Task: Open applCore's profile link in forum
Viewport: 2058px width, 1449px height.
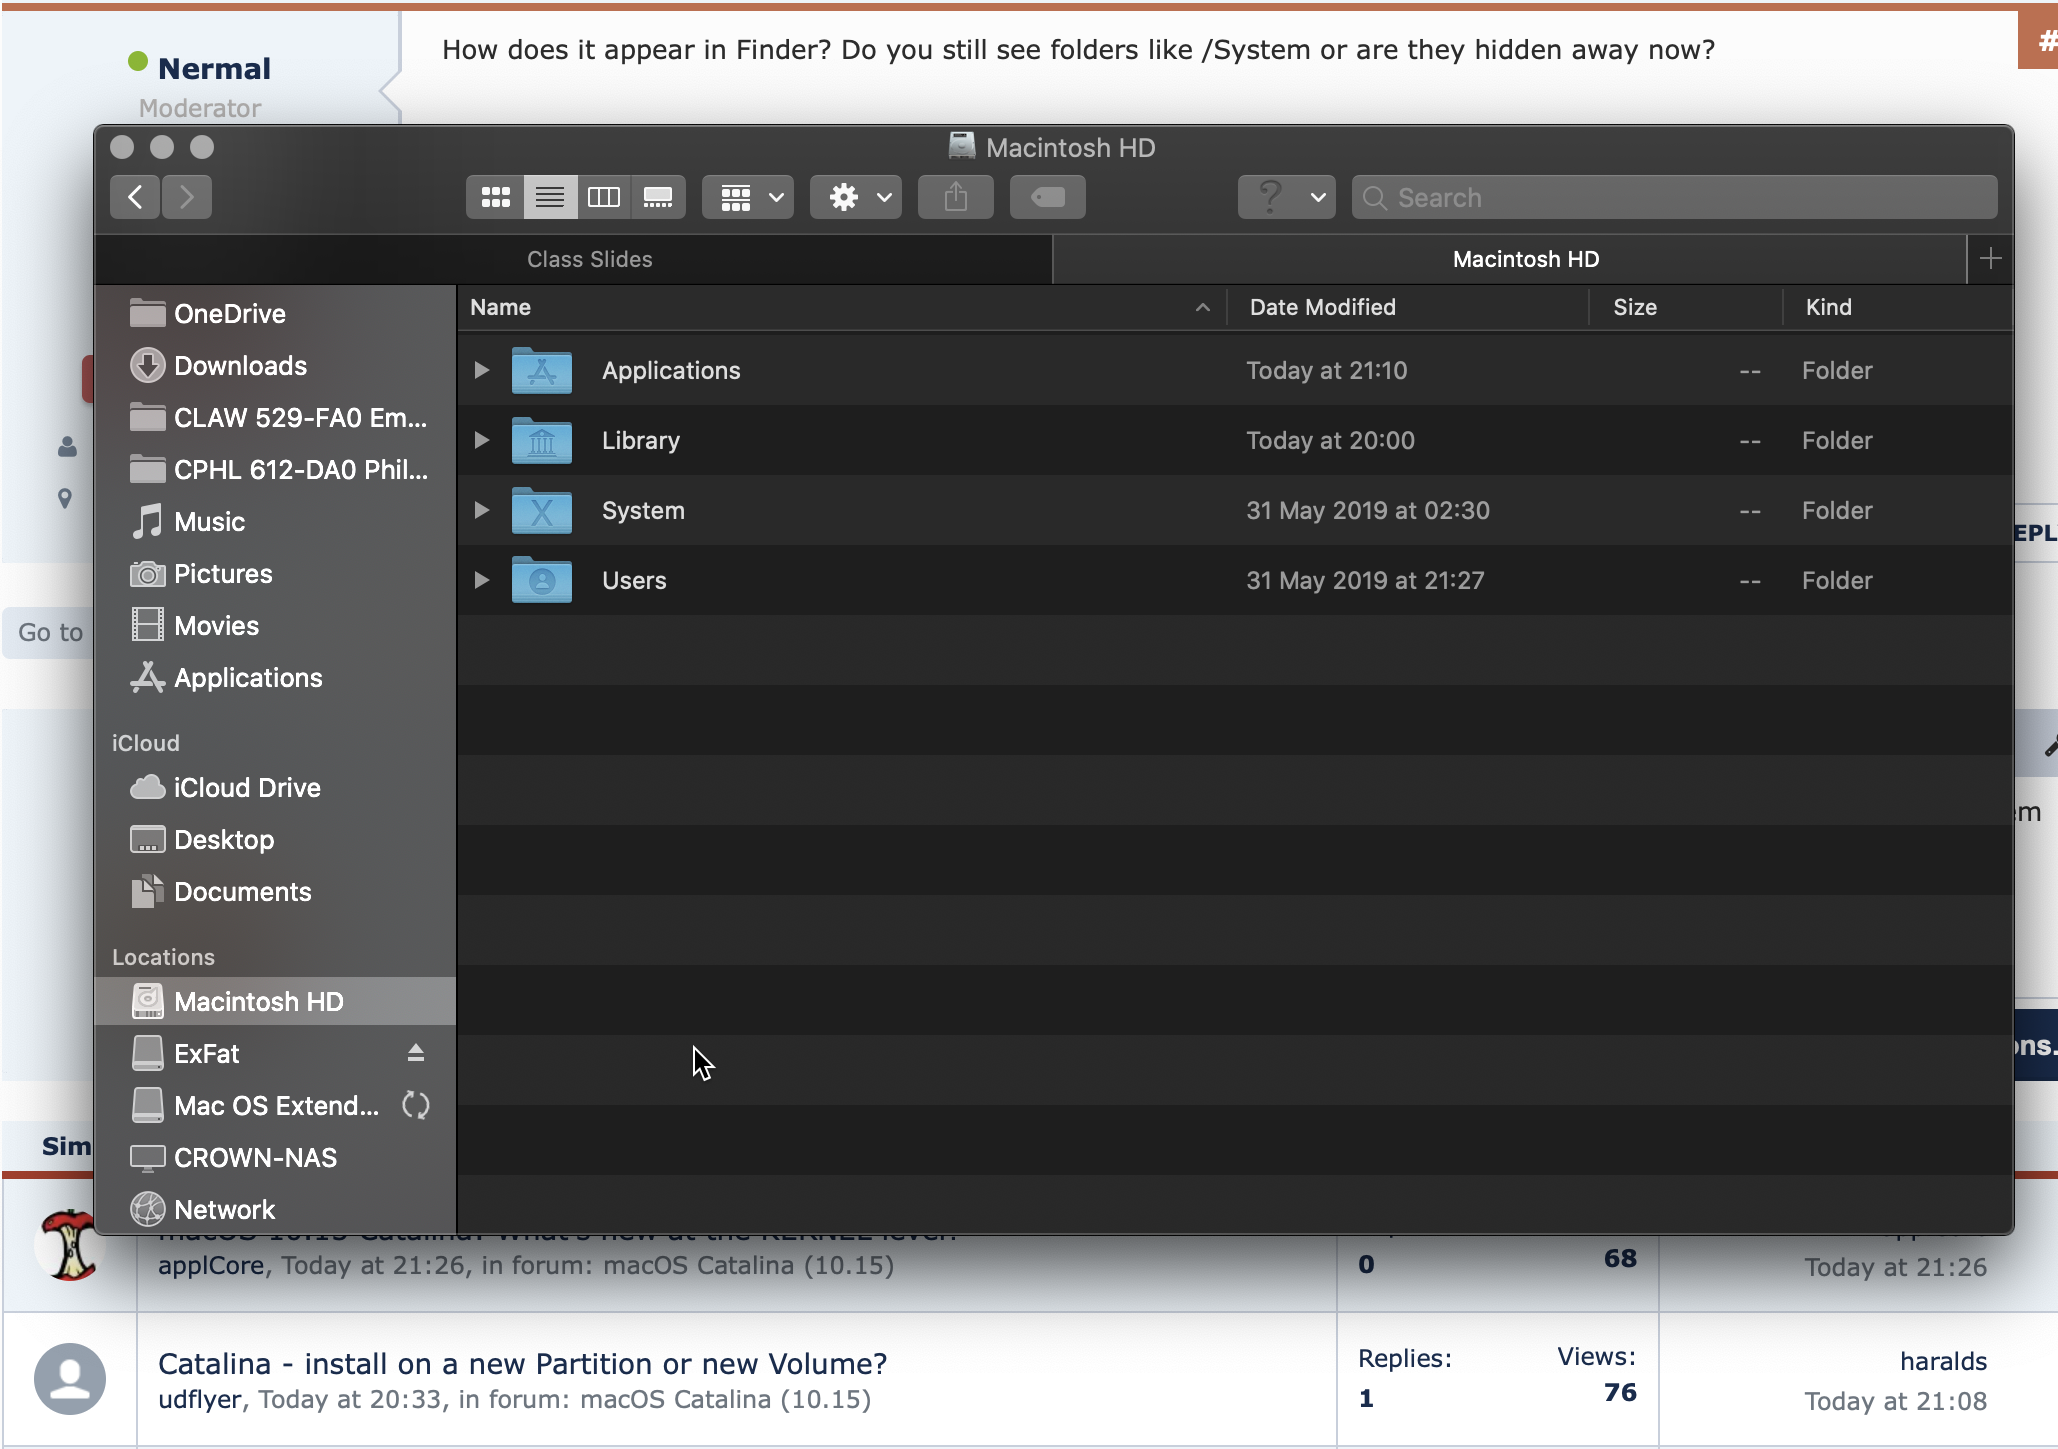Action: coord(211,1265)
